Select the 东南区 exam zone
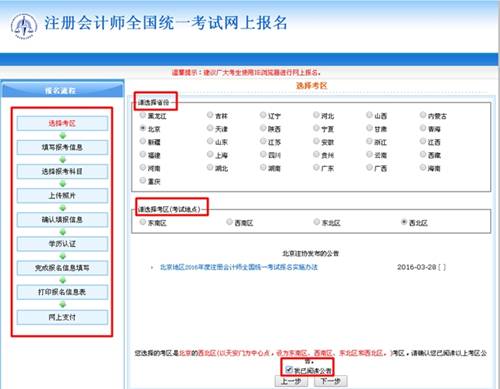 click(x=143, y=222)
